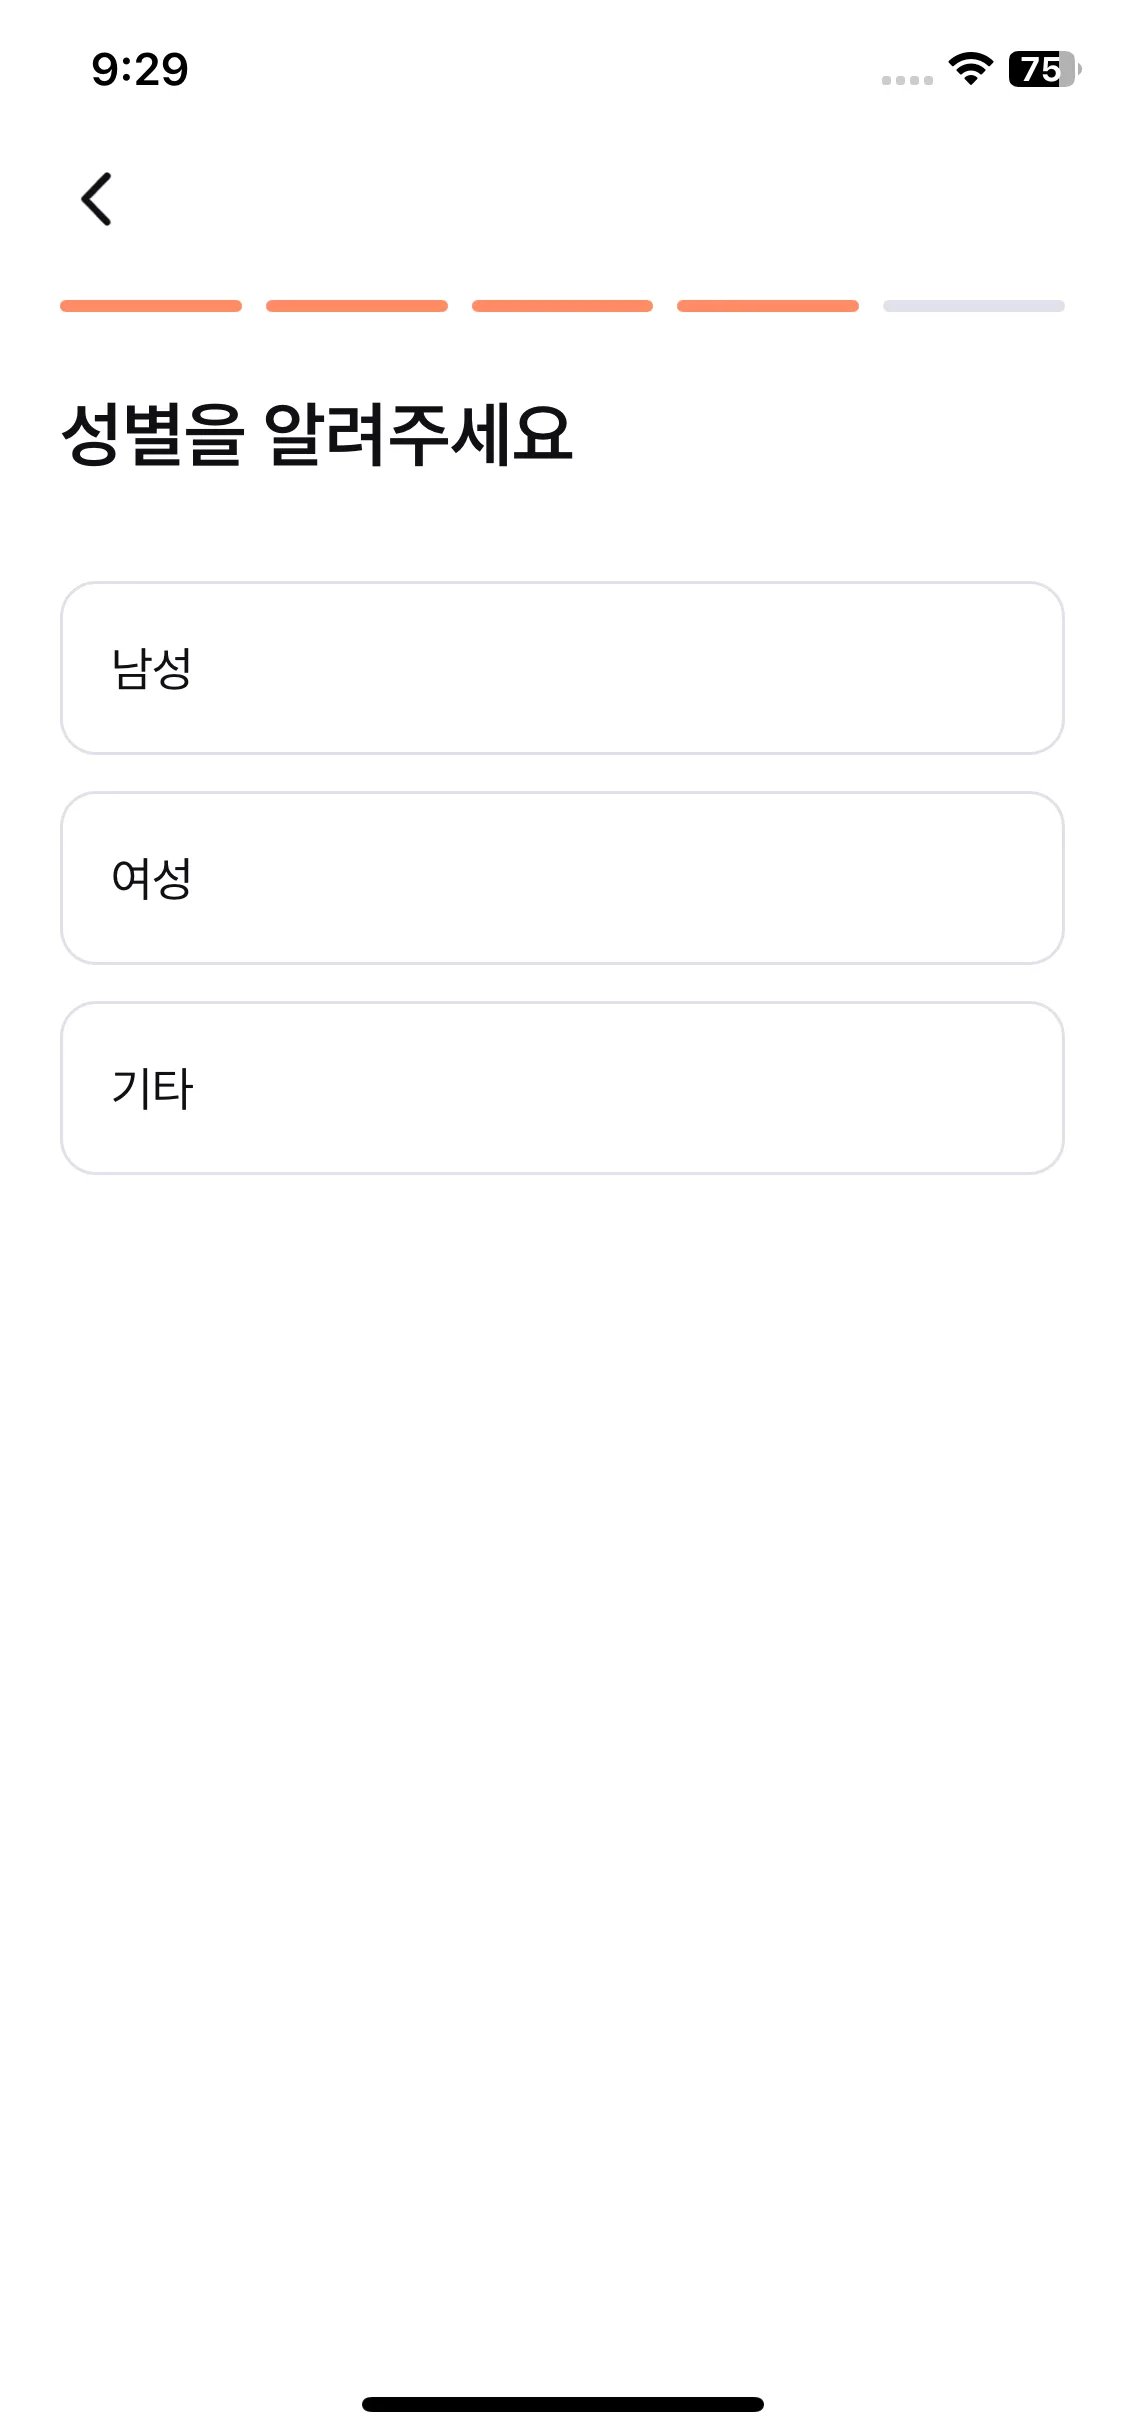Select the 남성 gender option
The image size is (1125, 2436).
[x=562, y=668]
